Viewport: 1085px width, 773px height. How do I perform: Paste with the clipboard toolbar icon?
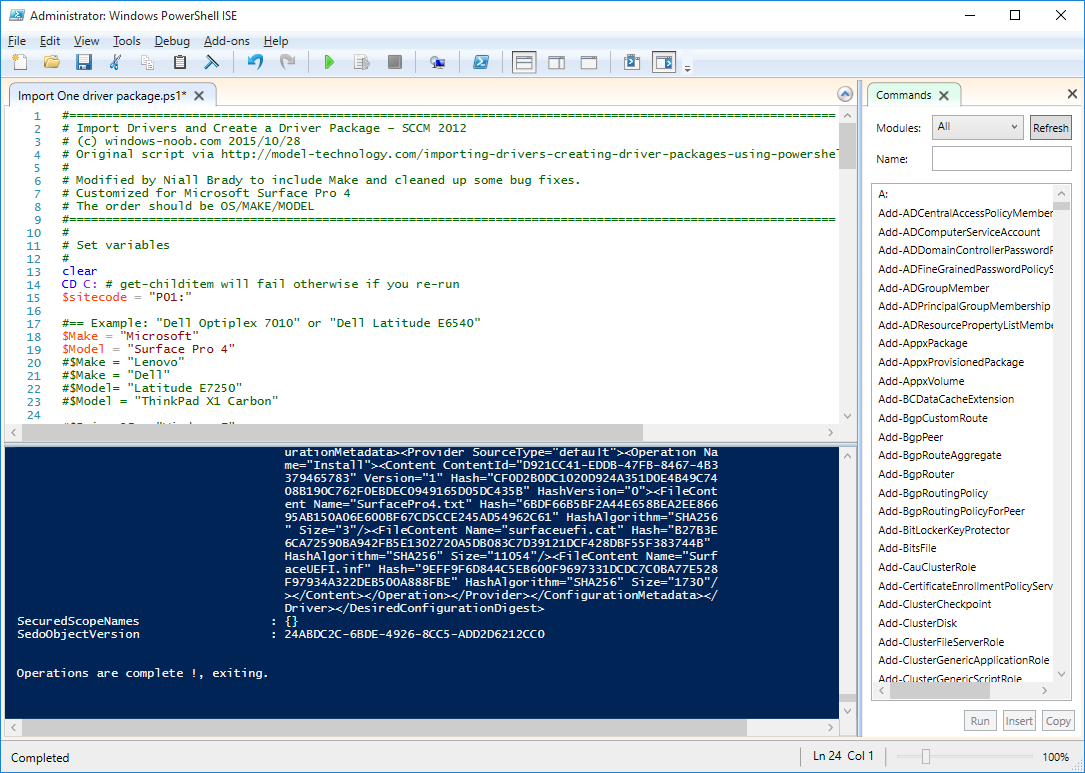click(x=180, y=62)
